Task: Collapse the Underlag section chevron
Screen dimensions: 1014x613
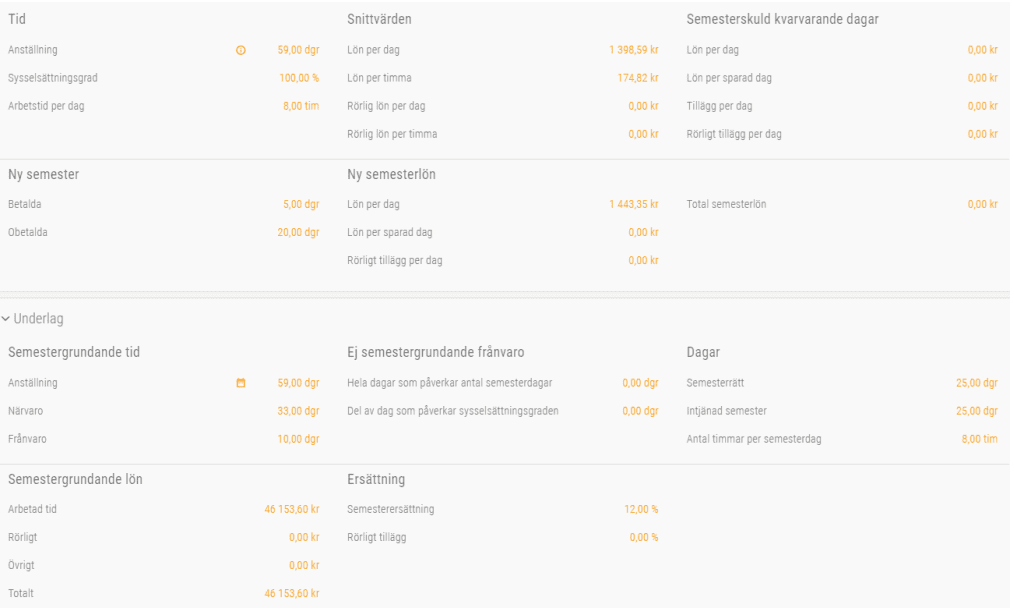Action: point(6,319)
